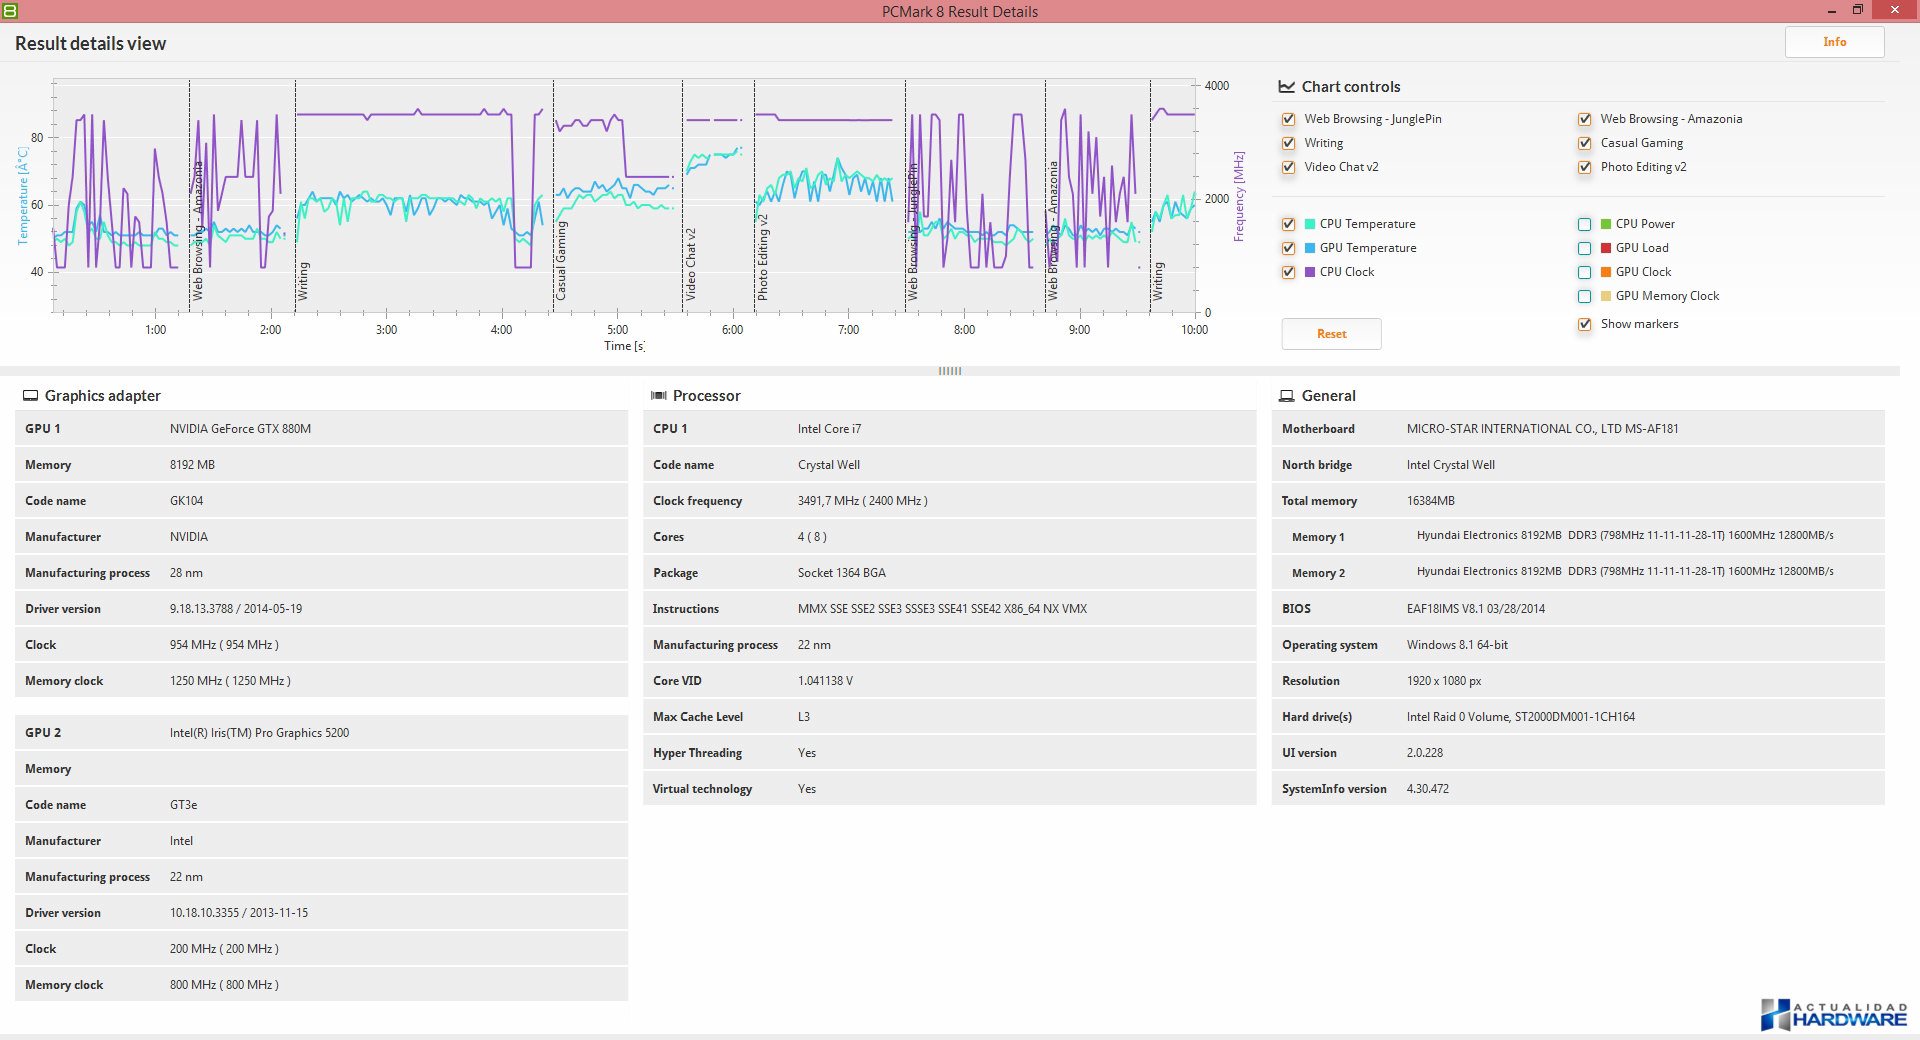
Task: Click the panel splitter grip below the chart
Action: [x=949, y=371]
